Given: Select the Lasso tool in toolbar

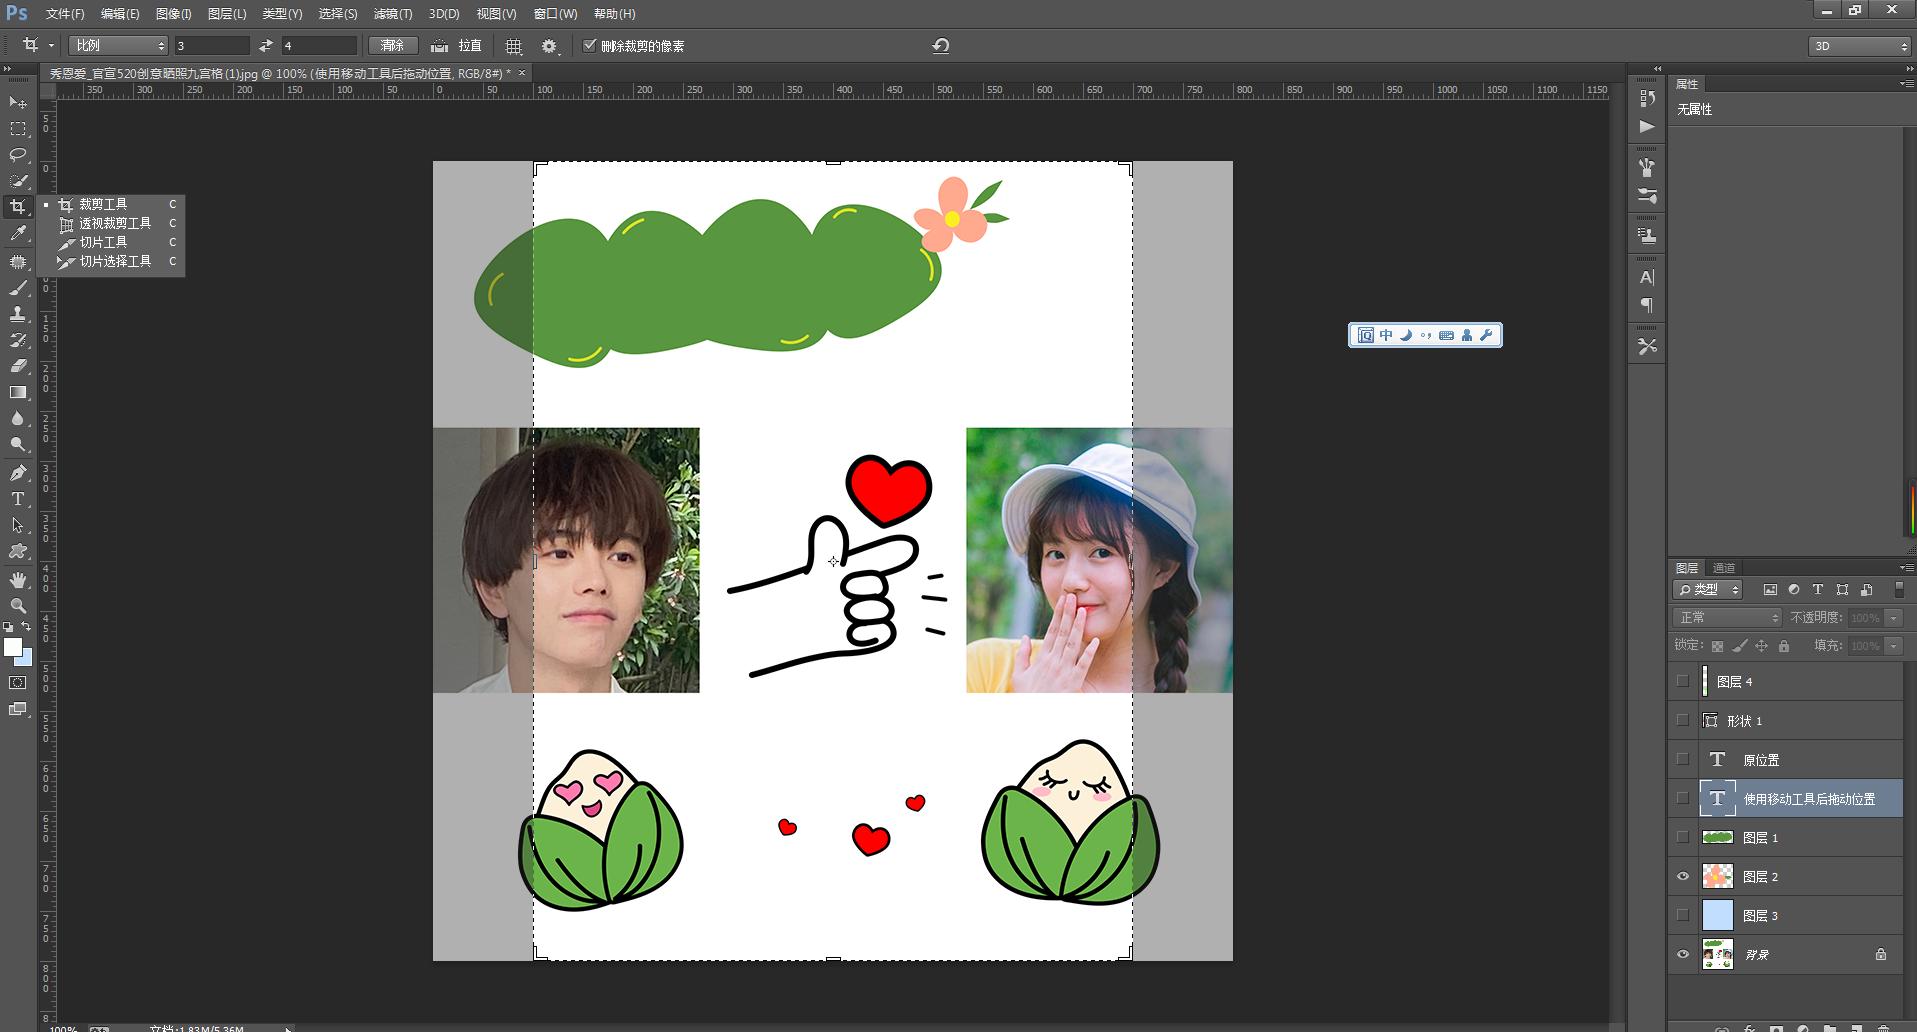Looking at the screenshot, I should [x=18, y=155].
